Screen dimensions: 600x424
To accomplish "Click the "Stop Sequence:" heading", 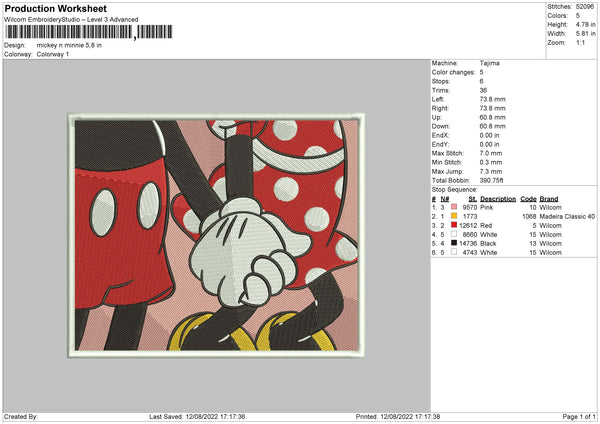I will click(455, 190).
